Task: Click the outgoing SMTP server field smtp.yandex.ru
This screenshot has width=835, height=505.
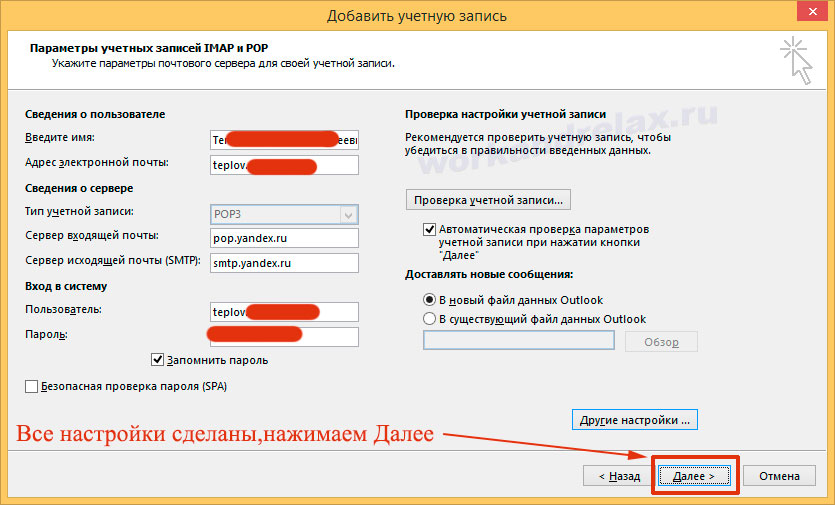Action: (283, 263)
